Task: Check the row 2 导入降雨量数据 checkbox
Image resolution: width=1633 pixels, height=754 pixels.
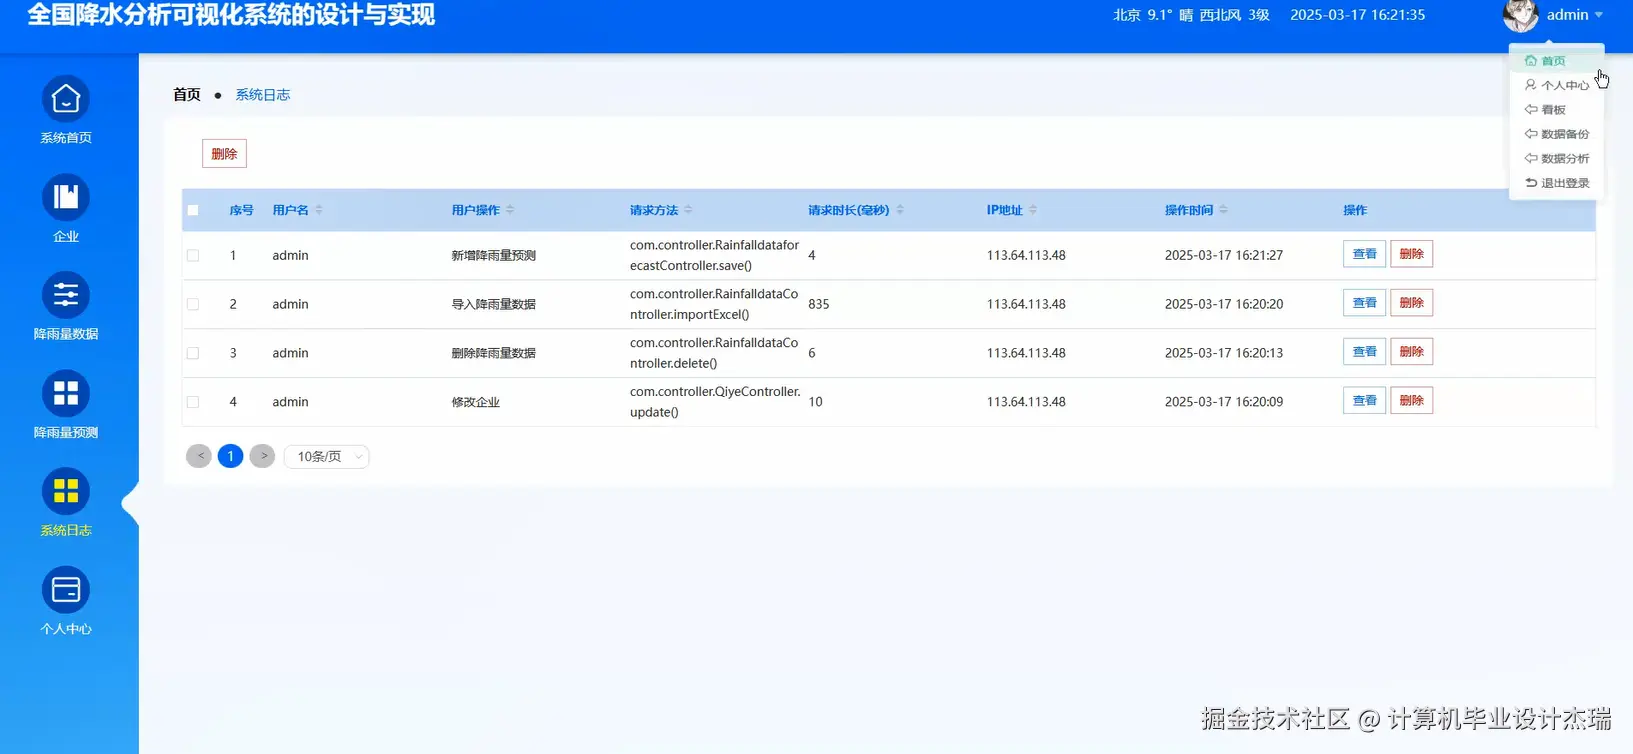Action: click(193, 304)
